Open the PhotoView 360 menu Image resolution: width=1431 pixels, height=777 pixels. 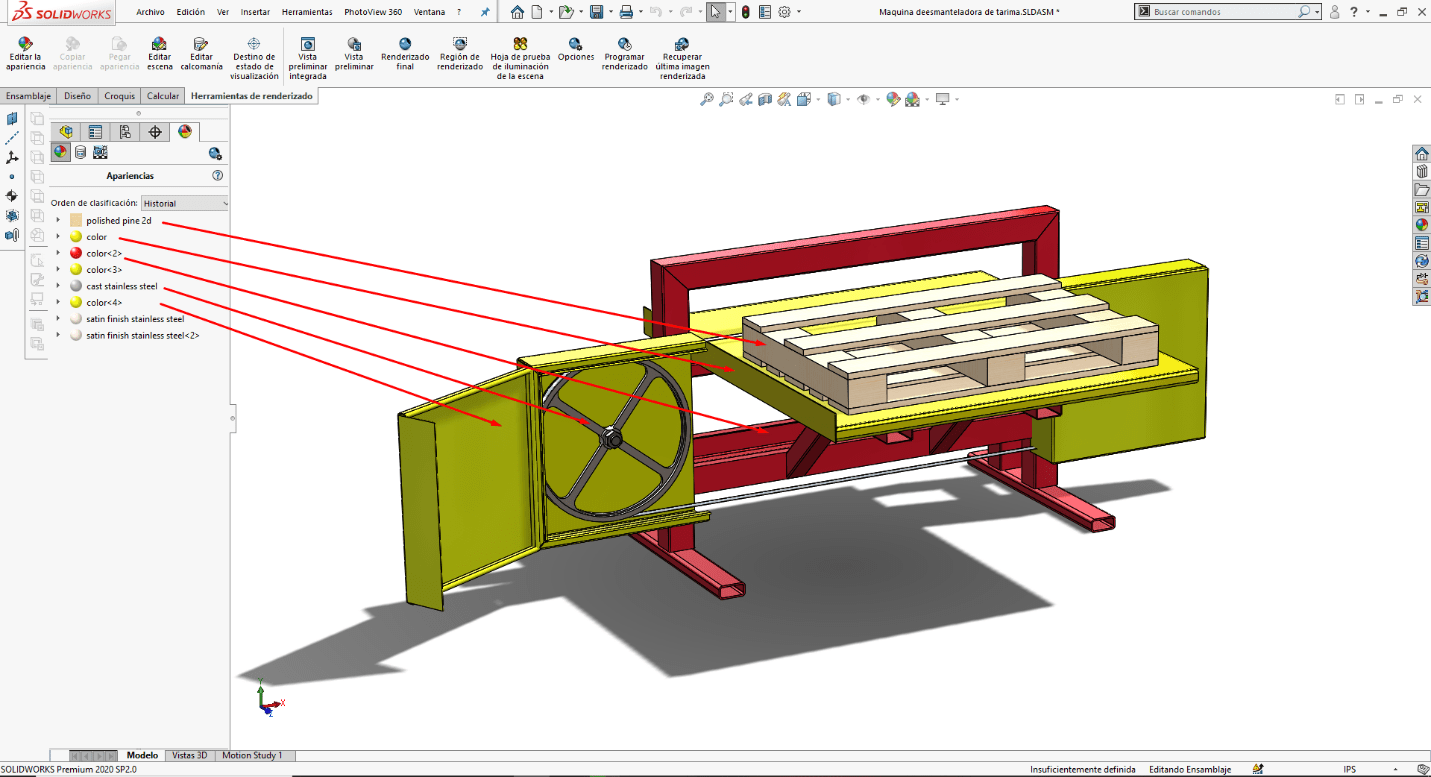372,12
